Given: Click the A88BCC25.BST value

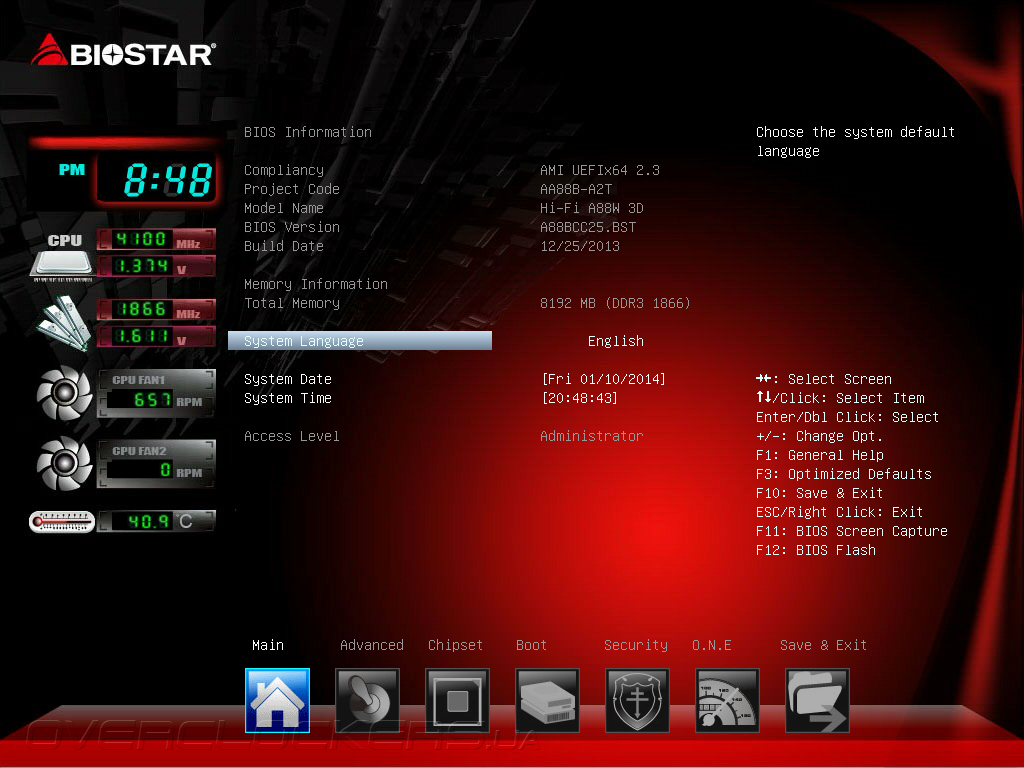Looking at the screenshot, I should click(x=588, y=227).
